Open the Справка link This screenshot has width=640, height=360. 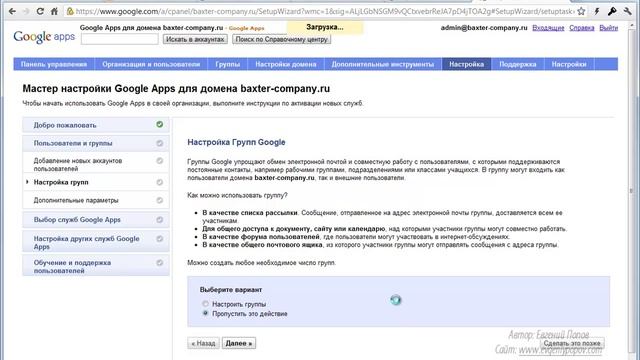coord(582,28)
